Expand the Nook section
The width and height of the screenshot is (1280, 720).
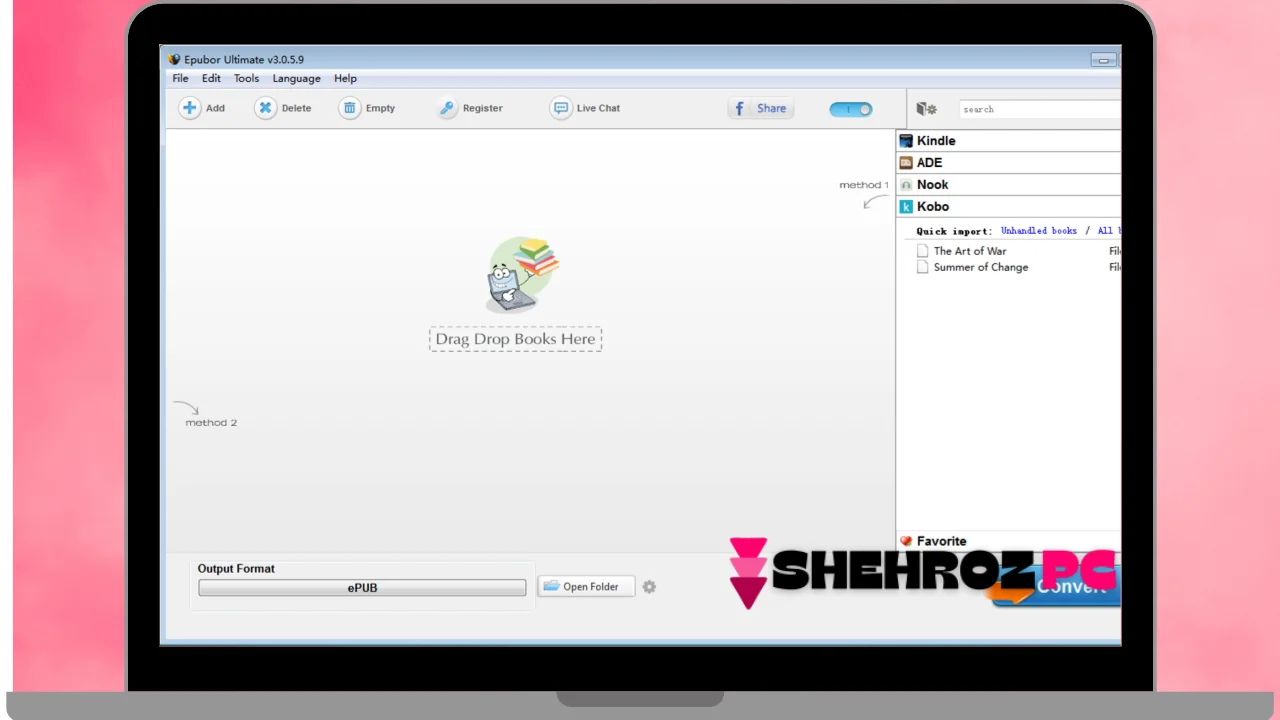(1009, 185)
